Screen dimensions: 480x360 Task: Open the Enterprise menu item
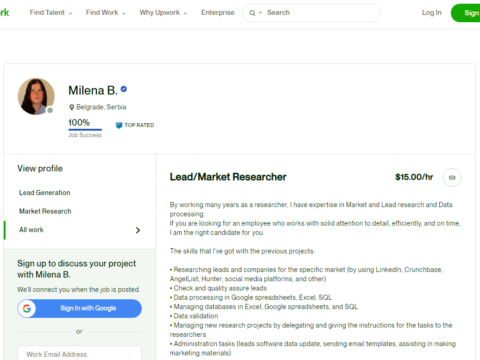[x=218, y=13]
